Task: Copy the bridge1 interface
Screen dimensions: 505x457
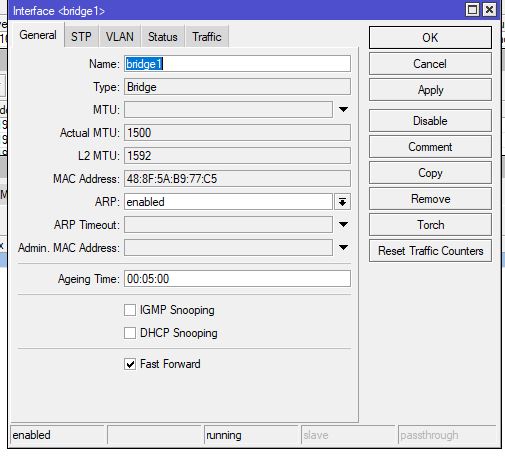Action: pos(430,173)
